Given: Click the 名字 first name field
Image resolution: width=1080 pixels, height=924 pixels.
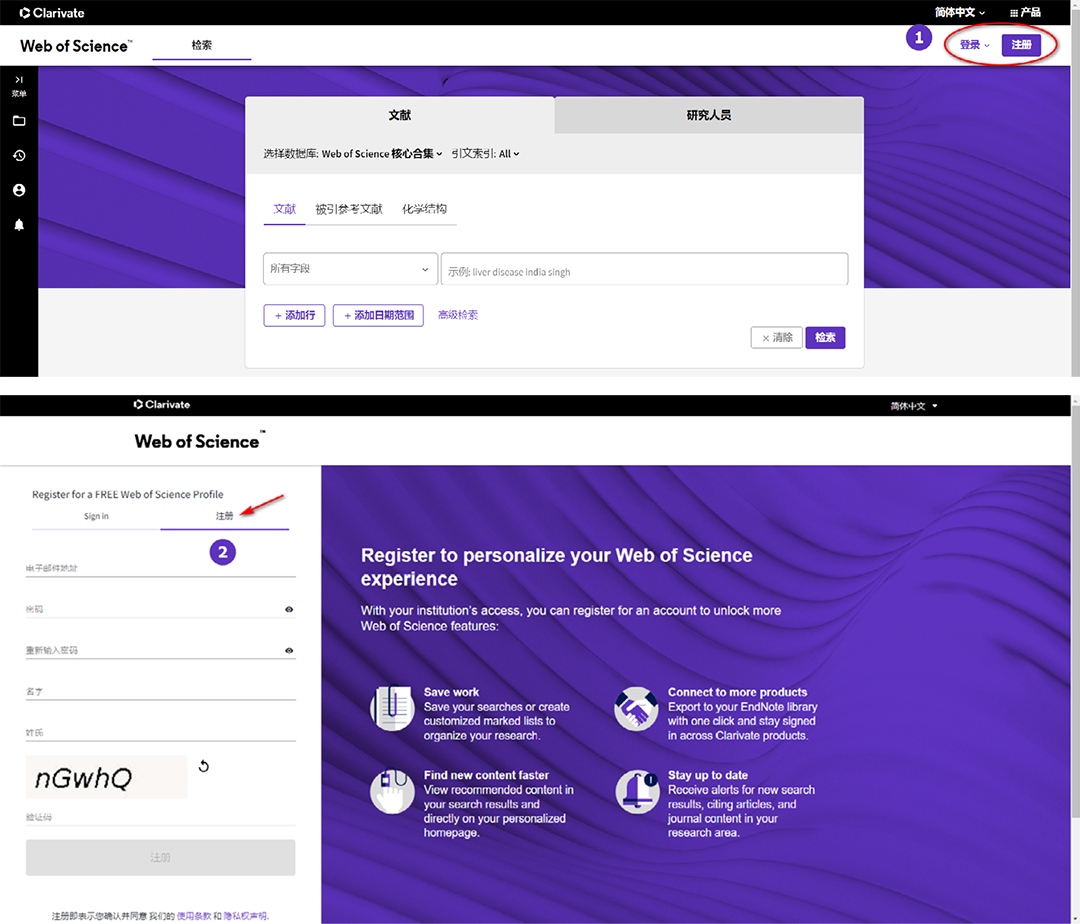Looking at the screenshot, I should pos(160,691).
